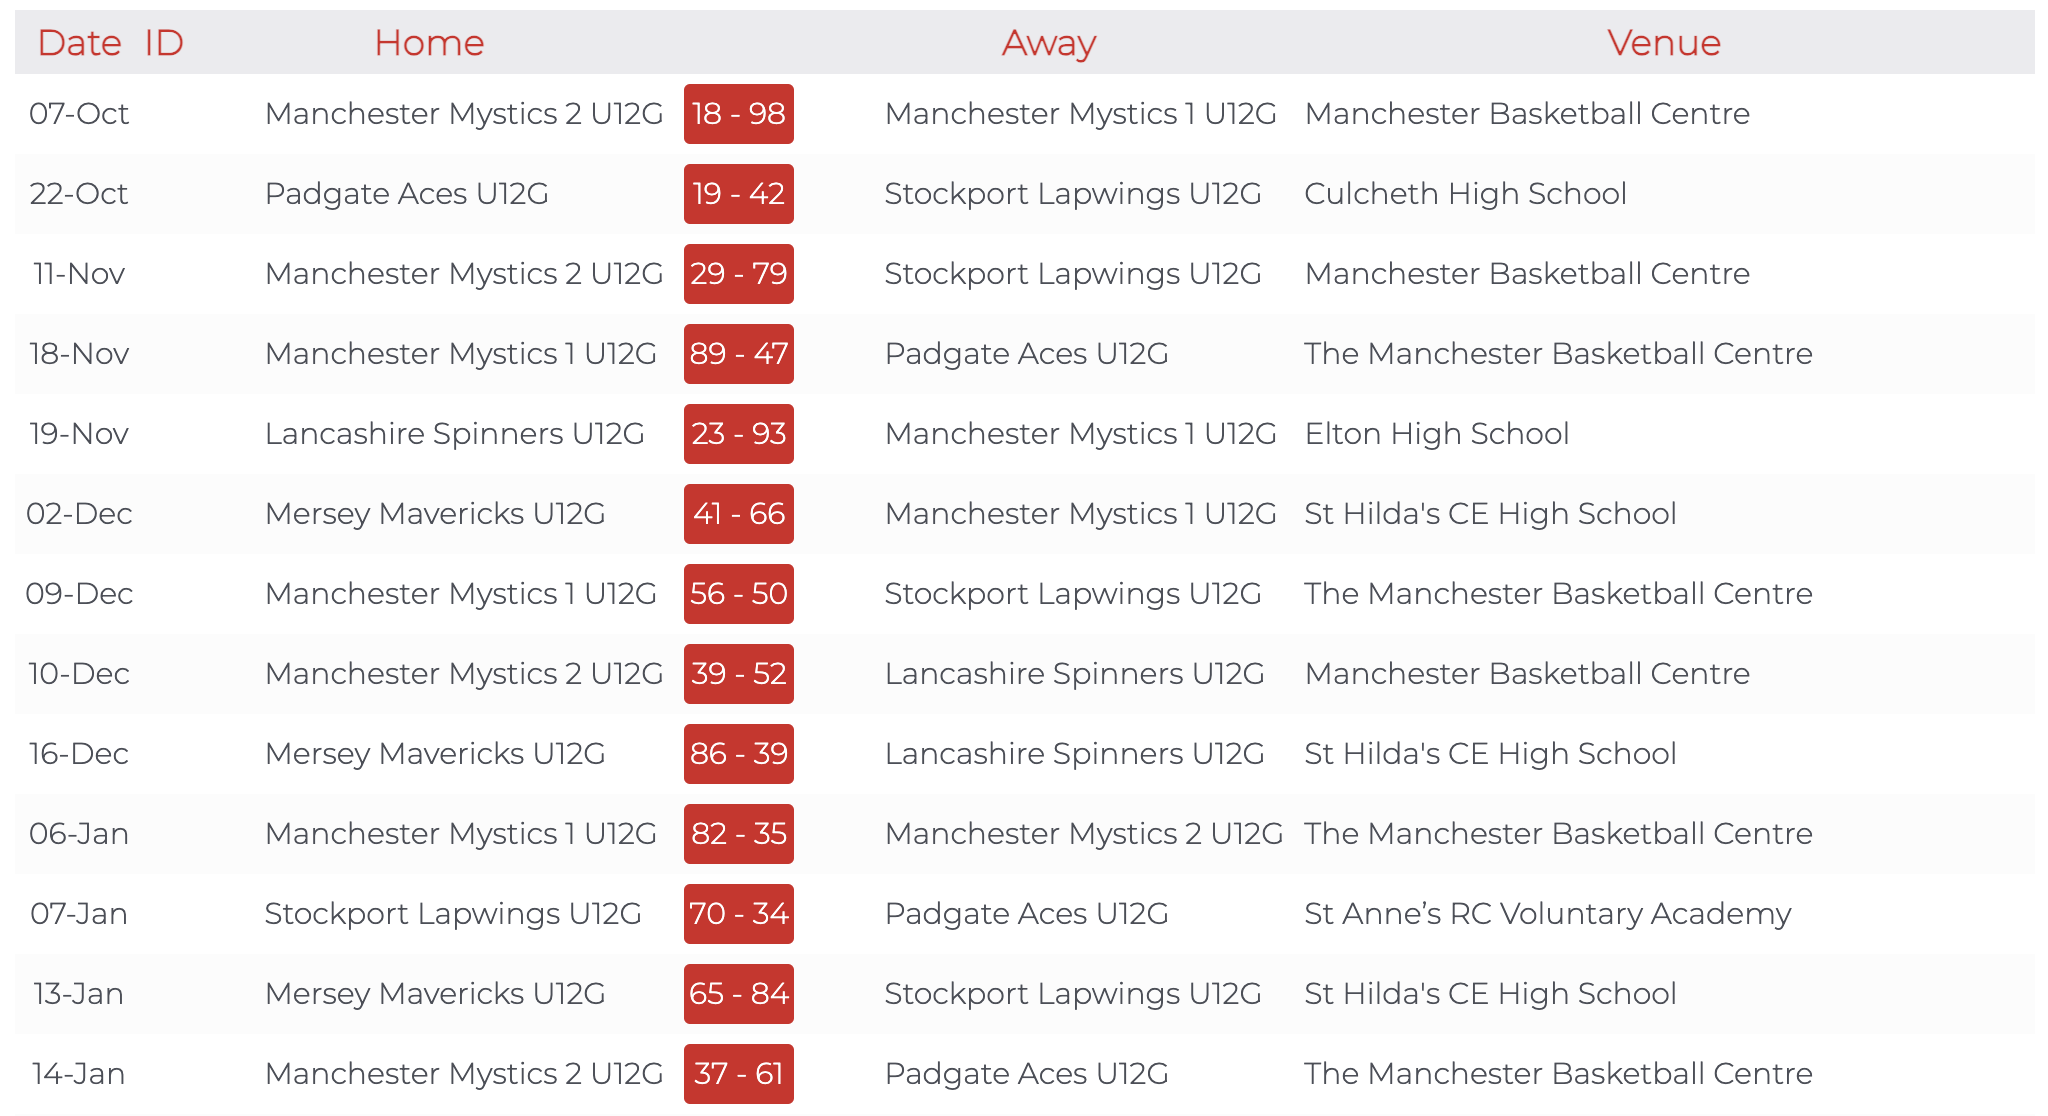
Task: Click the Home column header
Action: pyautogui.click(x=429, y=43)
